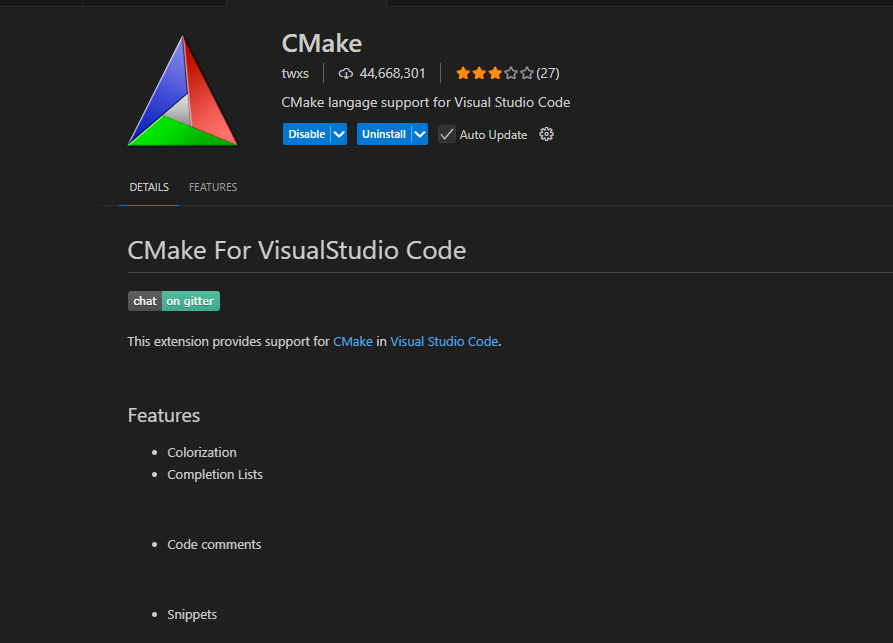893x643 pixels.
Task: Click the 44,668,301 install count
Action: click(x=392, y=73)
